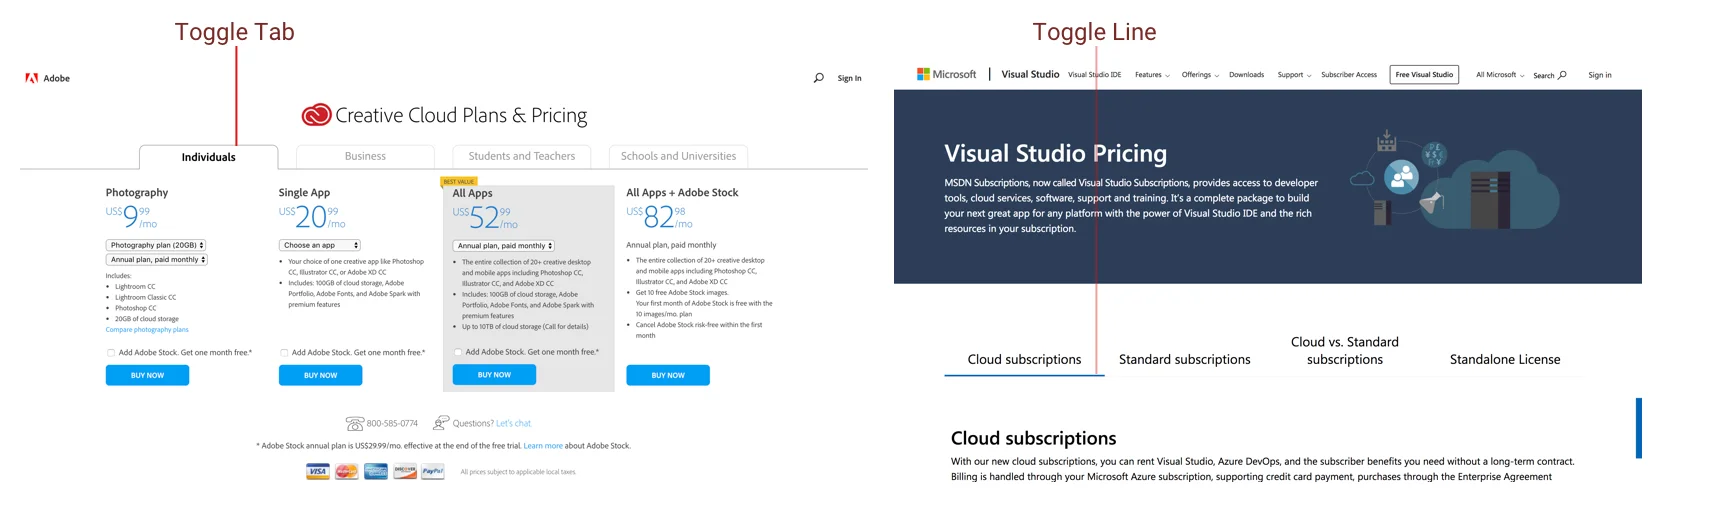Expand the All Microsoft menu

tap(1500, 75)
